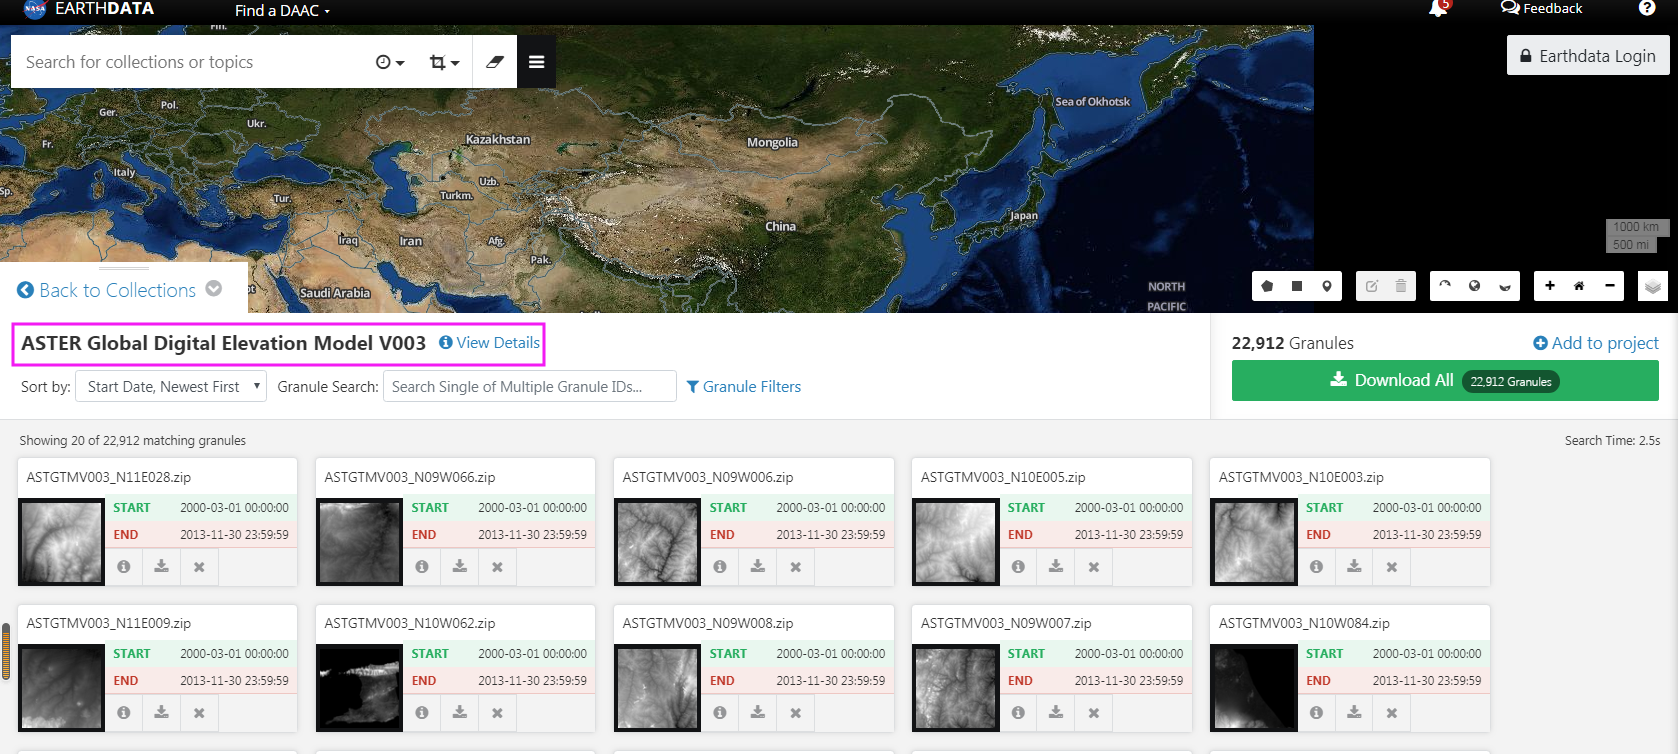View info for ASTGTMV003_N09W007.zip granule
This screenshot has width=1678, height=754.
tap(1018, 713)
